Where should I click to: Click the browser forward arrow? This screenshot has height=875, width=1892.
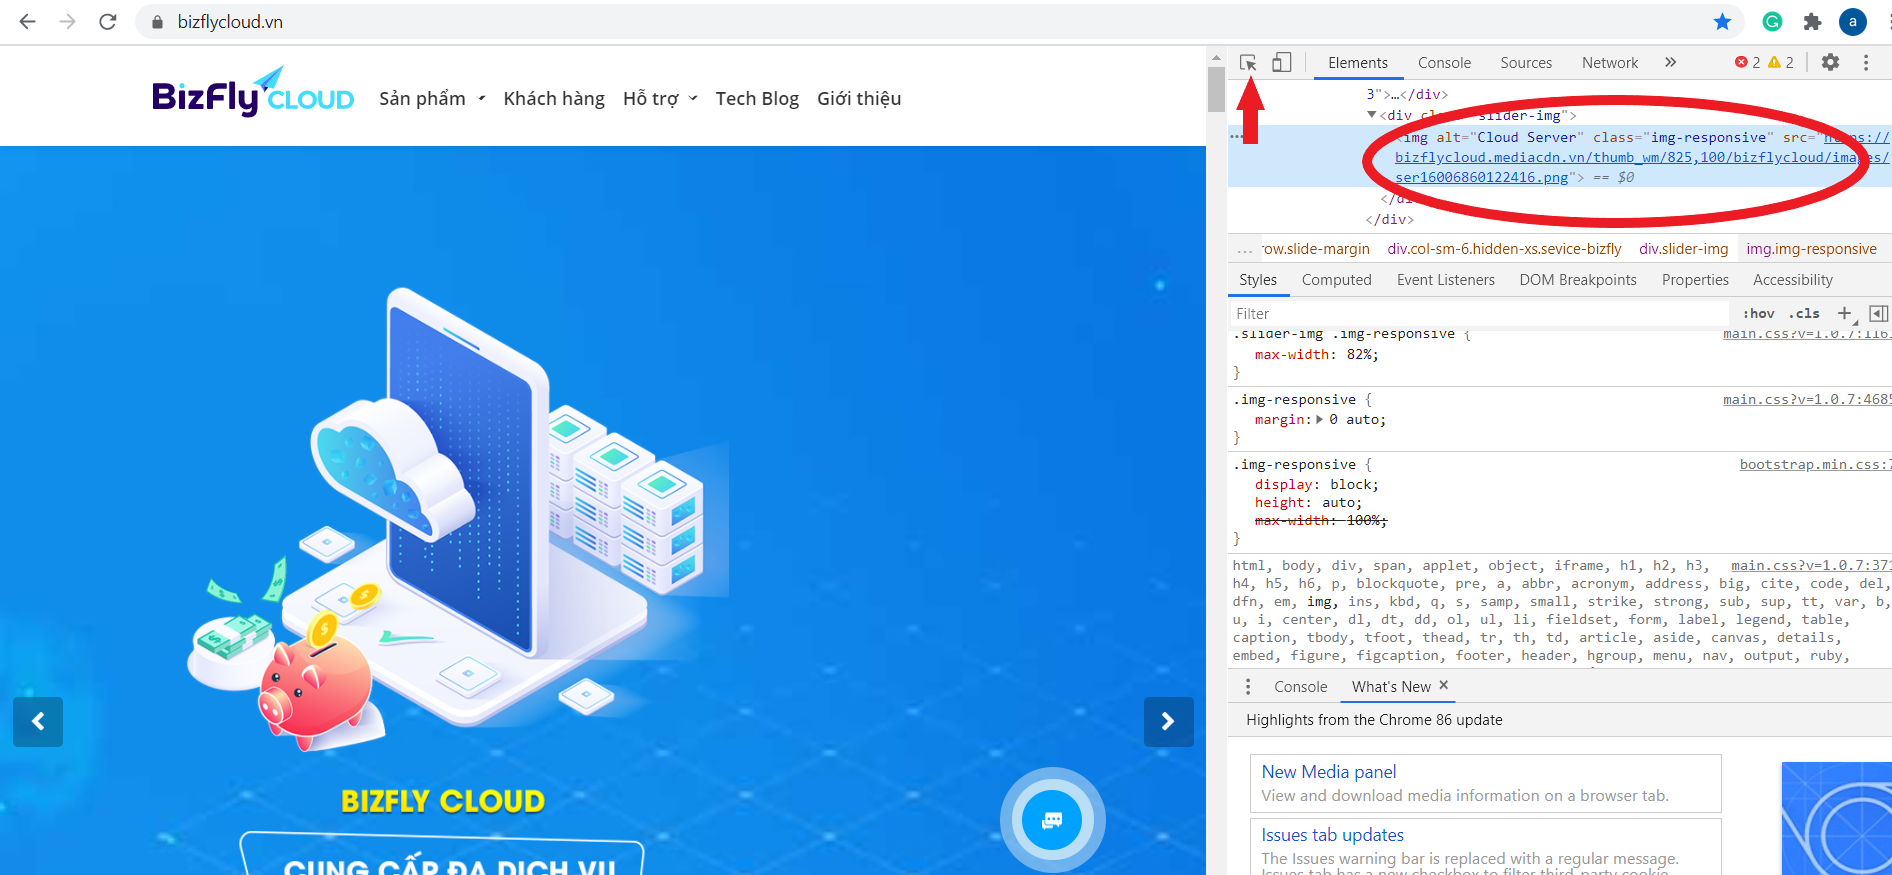point(67,21)
